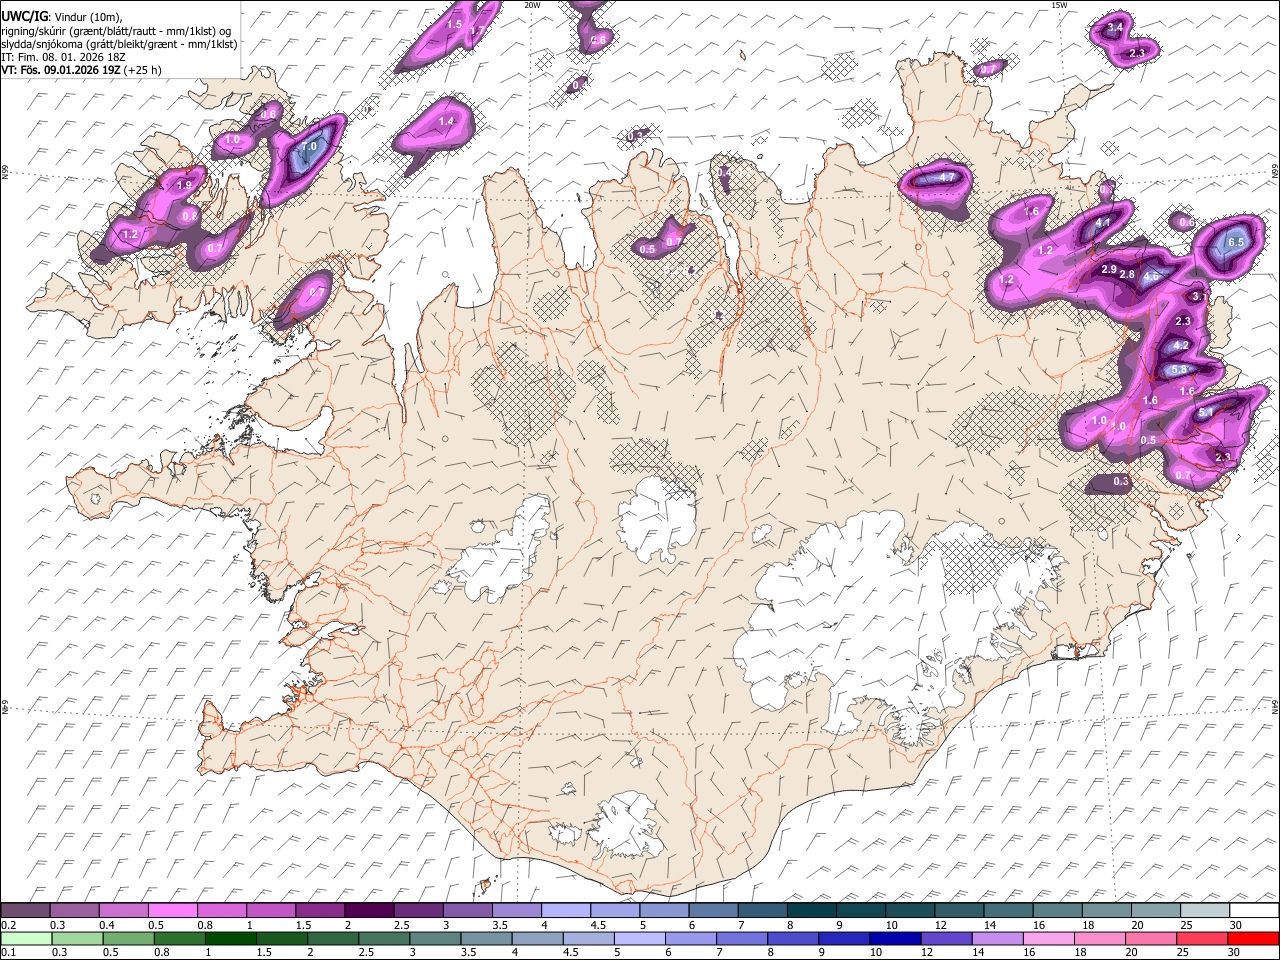Click the '0.4' label under the snow scale
This screenshot has width=1280, height=960.
click(106, 925)
